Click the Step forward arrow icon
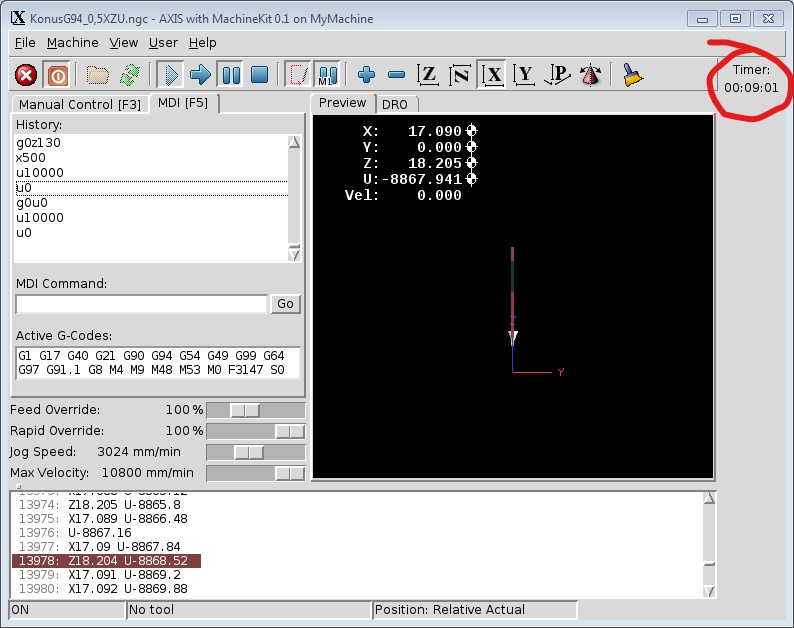Screen dimensions: 794x628 tap(200, 75)
